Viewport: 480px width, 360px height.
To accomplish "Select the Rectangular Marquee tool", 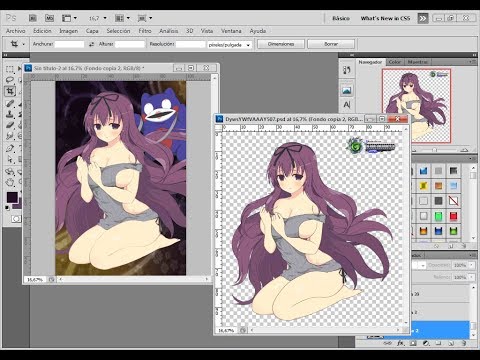I will (x=10, y=69).
